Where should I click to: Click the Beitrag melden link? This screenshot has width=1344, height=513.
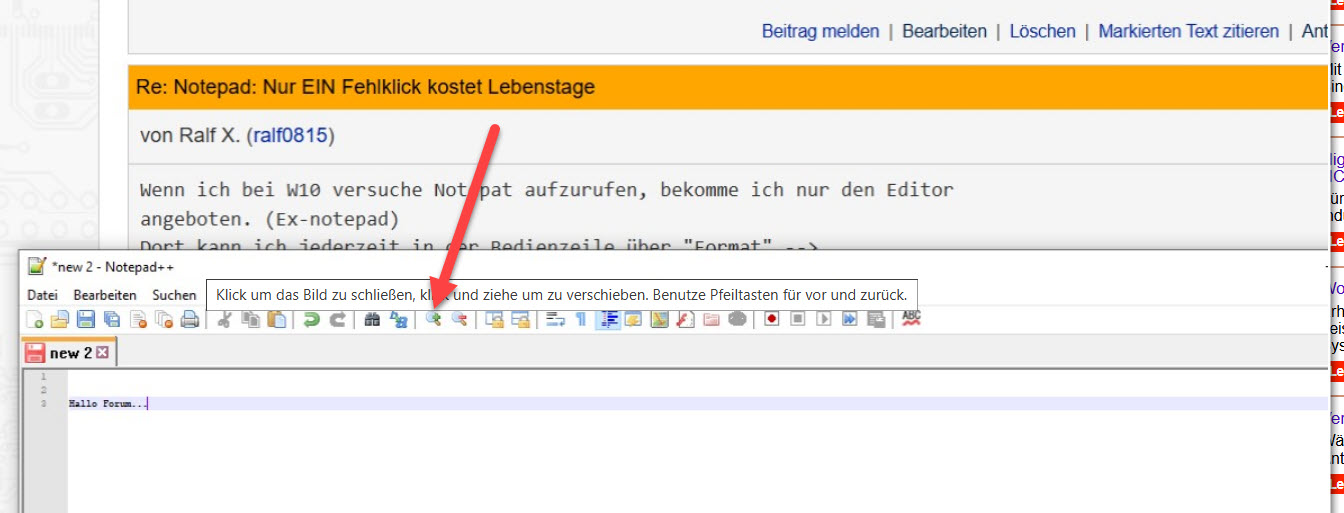coord(820,31)
